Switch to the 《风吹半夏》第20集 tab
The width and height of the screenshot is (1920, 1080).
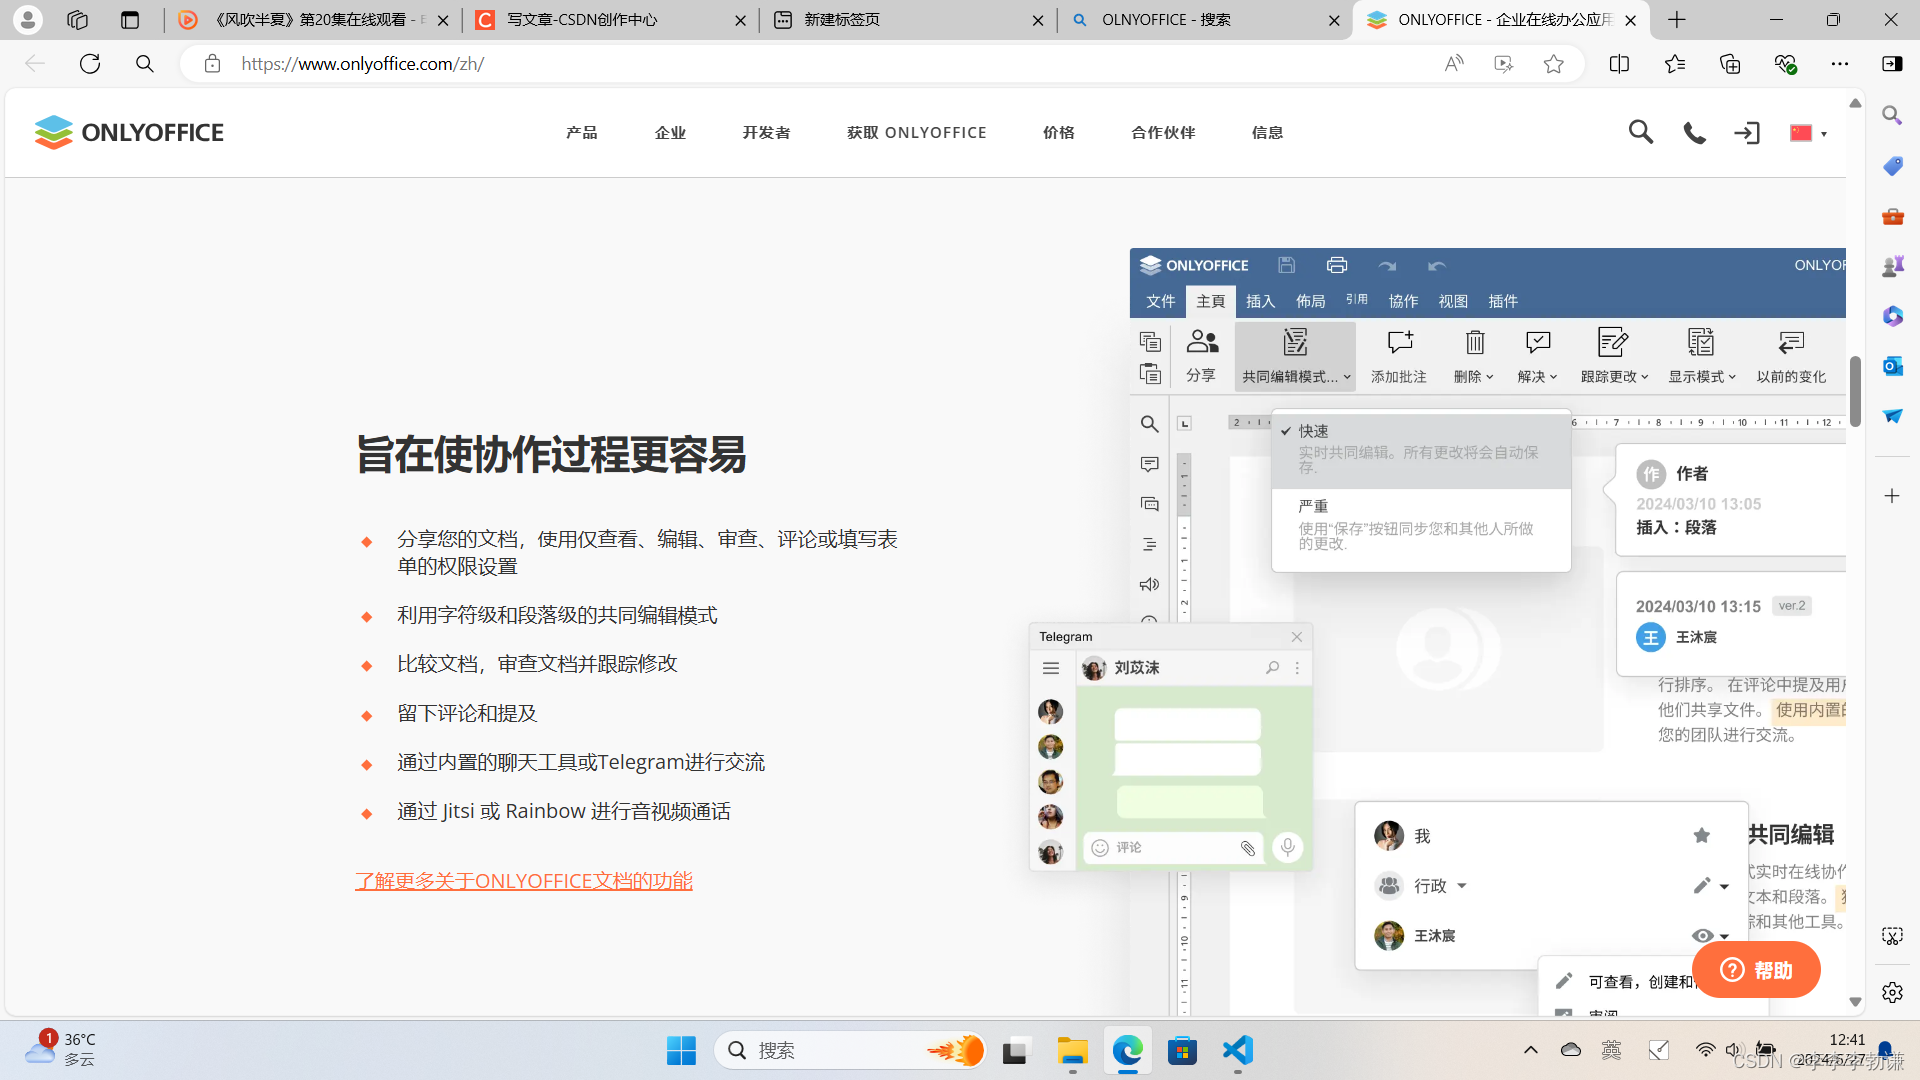[x=313, y=20]
